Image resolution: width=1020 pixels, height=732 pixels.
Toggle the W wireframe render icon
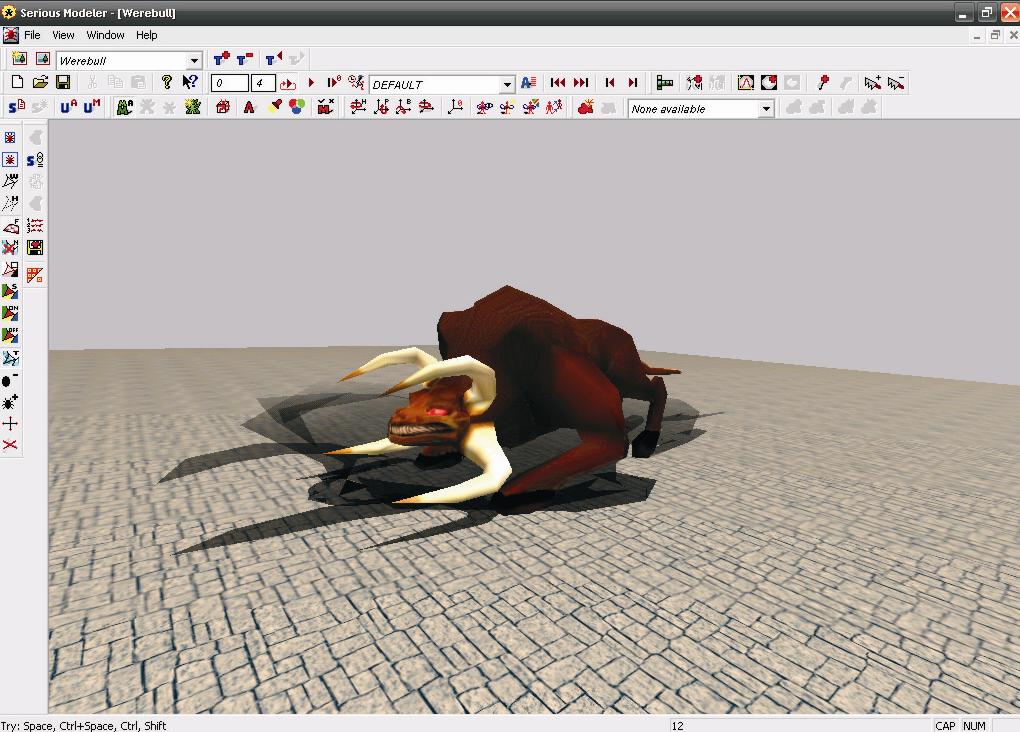(x=10, y=182)
